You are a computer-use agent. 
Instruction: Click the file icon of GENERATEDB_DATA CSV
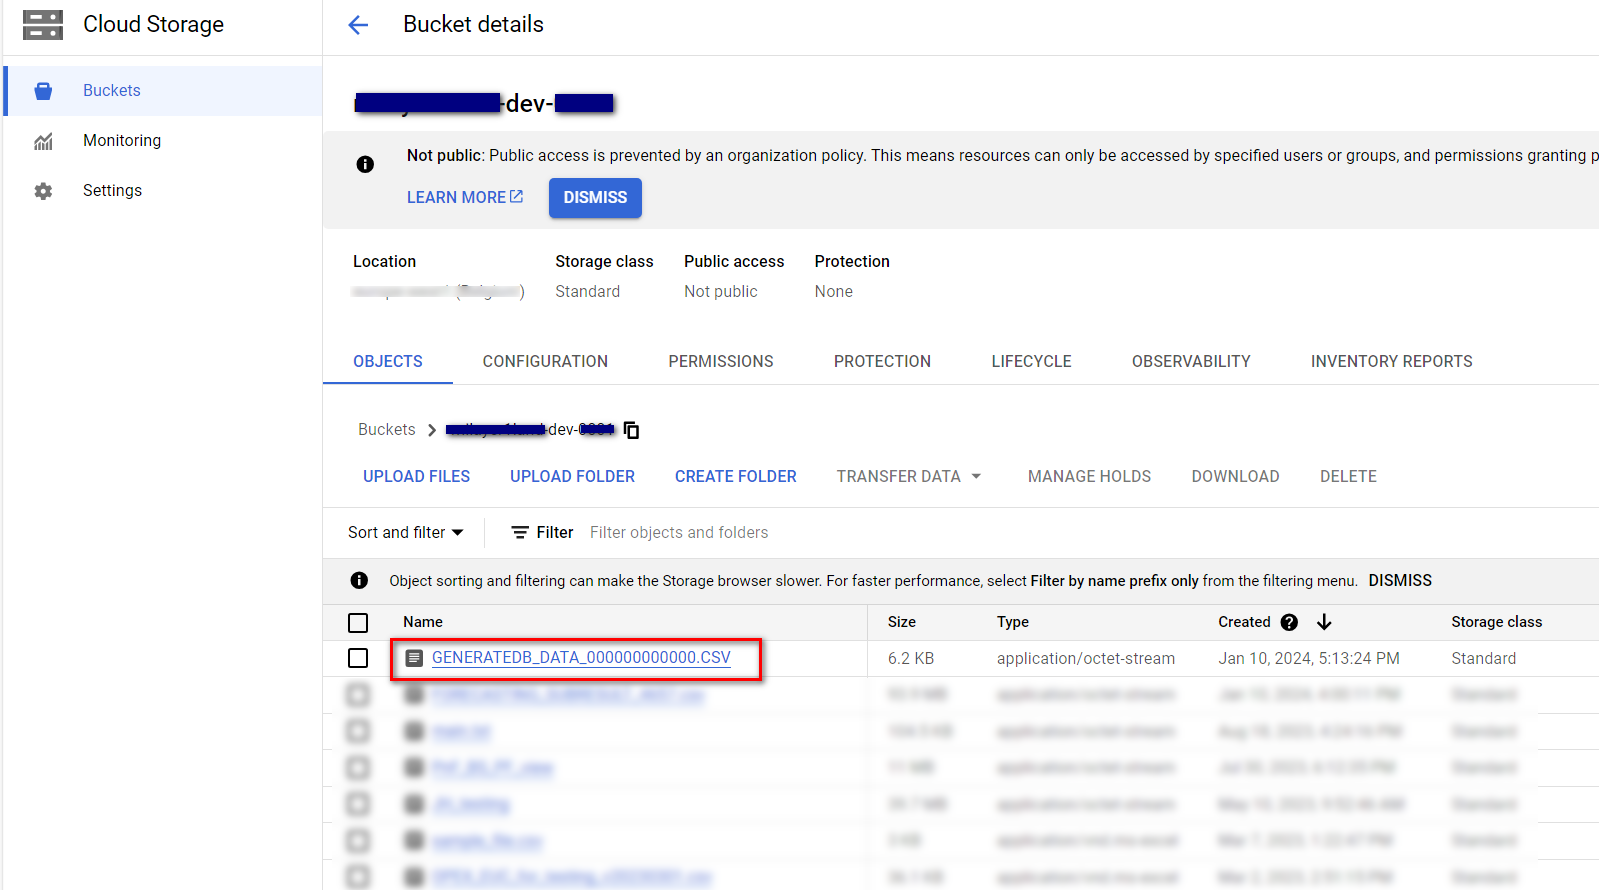(x=414, y=658)
